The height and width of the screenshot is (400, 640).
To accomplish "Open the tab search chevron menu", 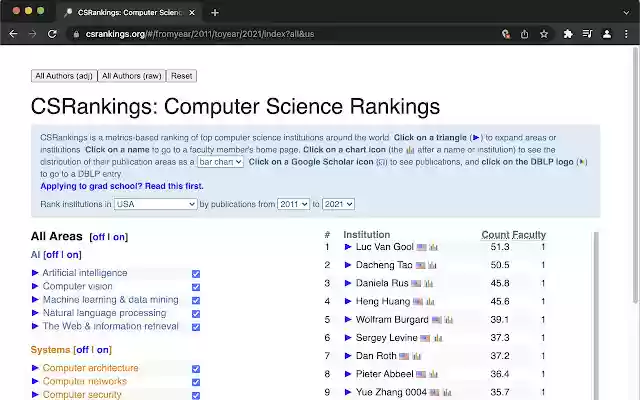I will tap(626, 13).
